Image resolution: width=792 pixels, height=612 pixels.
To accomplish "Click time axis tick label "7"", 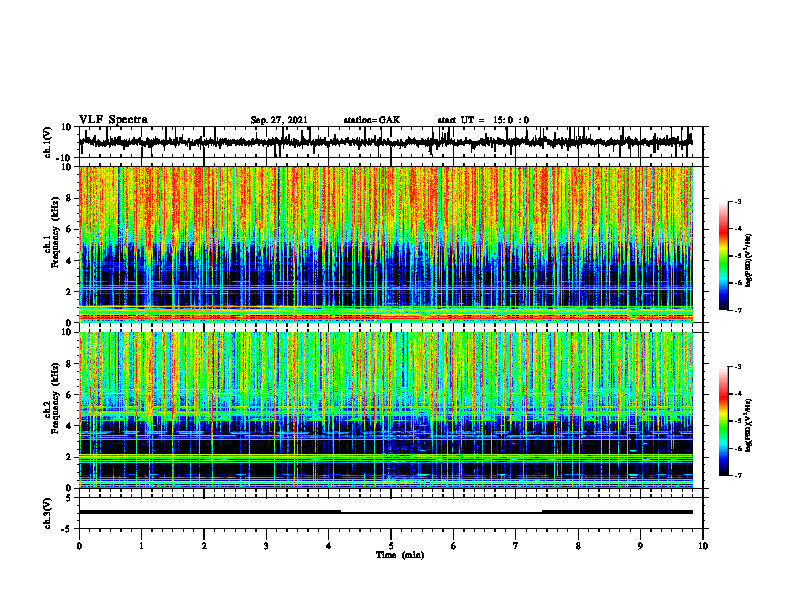I will (516, 546).
